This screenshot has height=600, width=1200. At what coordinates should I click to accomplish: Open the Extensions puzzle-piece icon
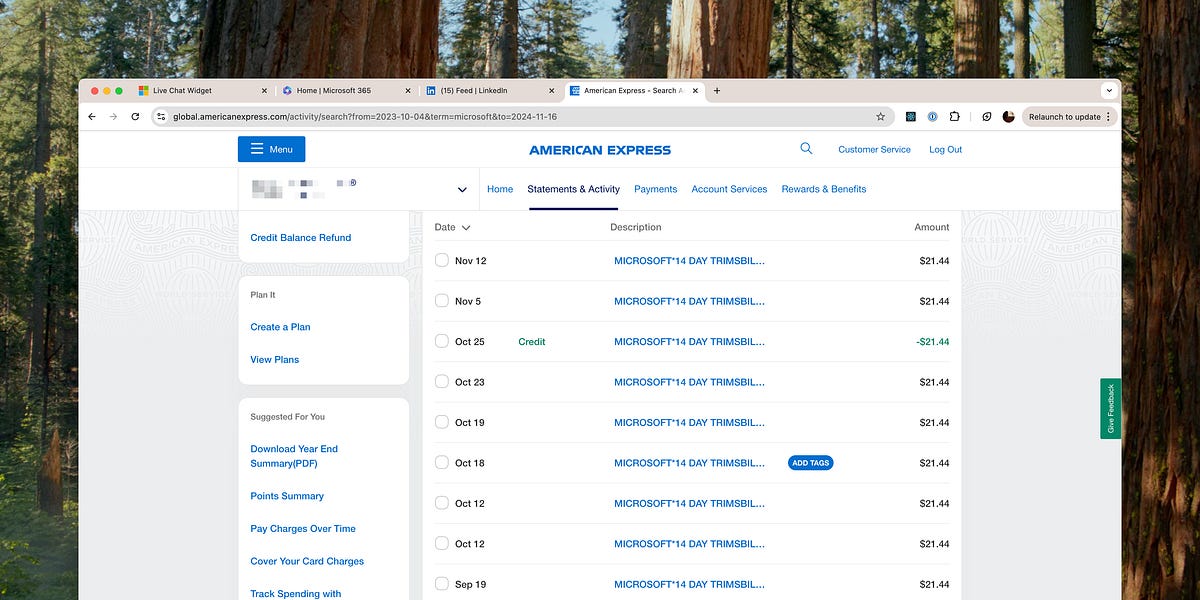tap(954, 117)
